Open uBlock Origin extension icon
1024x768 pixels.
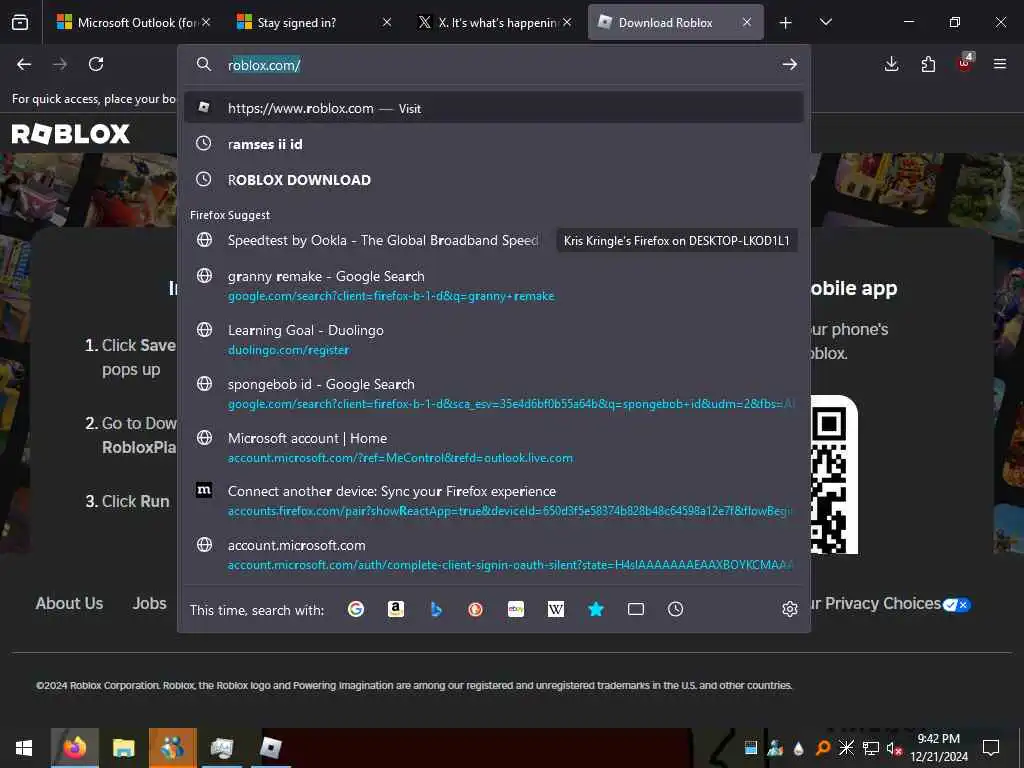click(965, 63)
